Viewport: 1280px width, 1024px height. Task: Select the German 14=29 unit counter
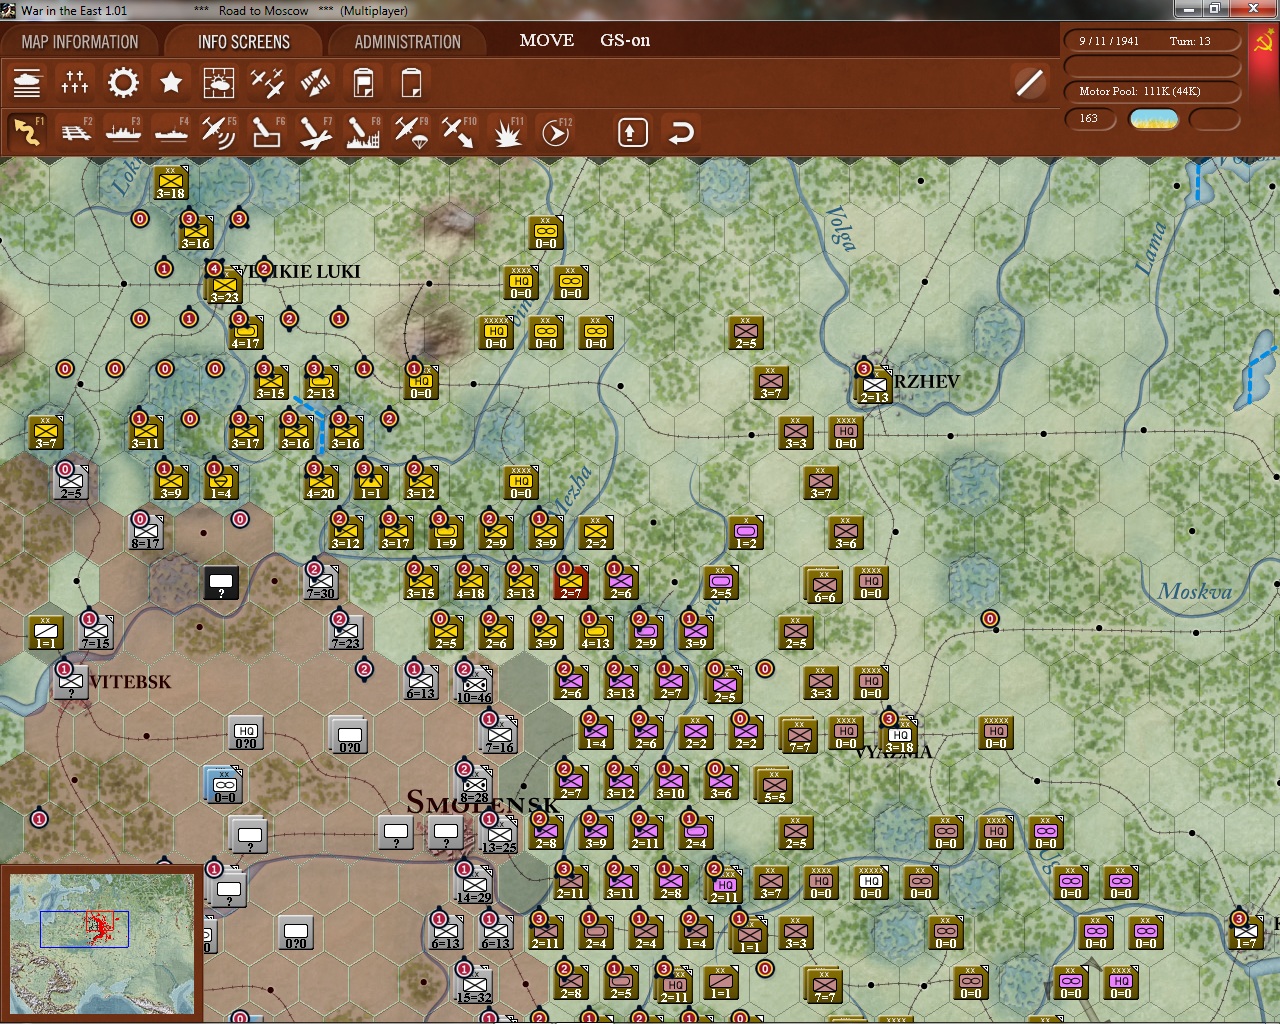click(x=473, y=885)
